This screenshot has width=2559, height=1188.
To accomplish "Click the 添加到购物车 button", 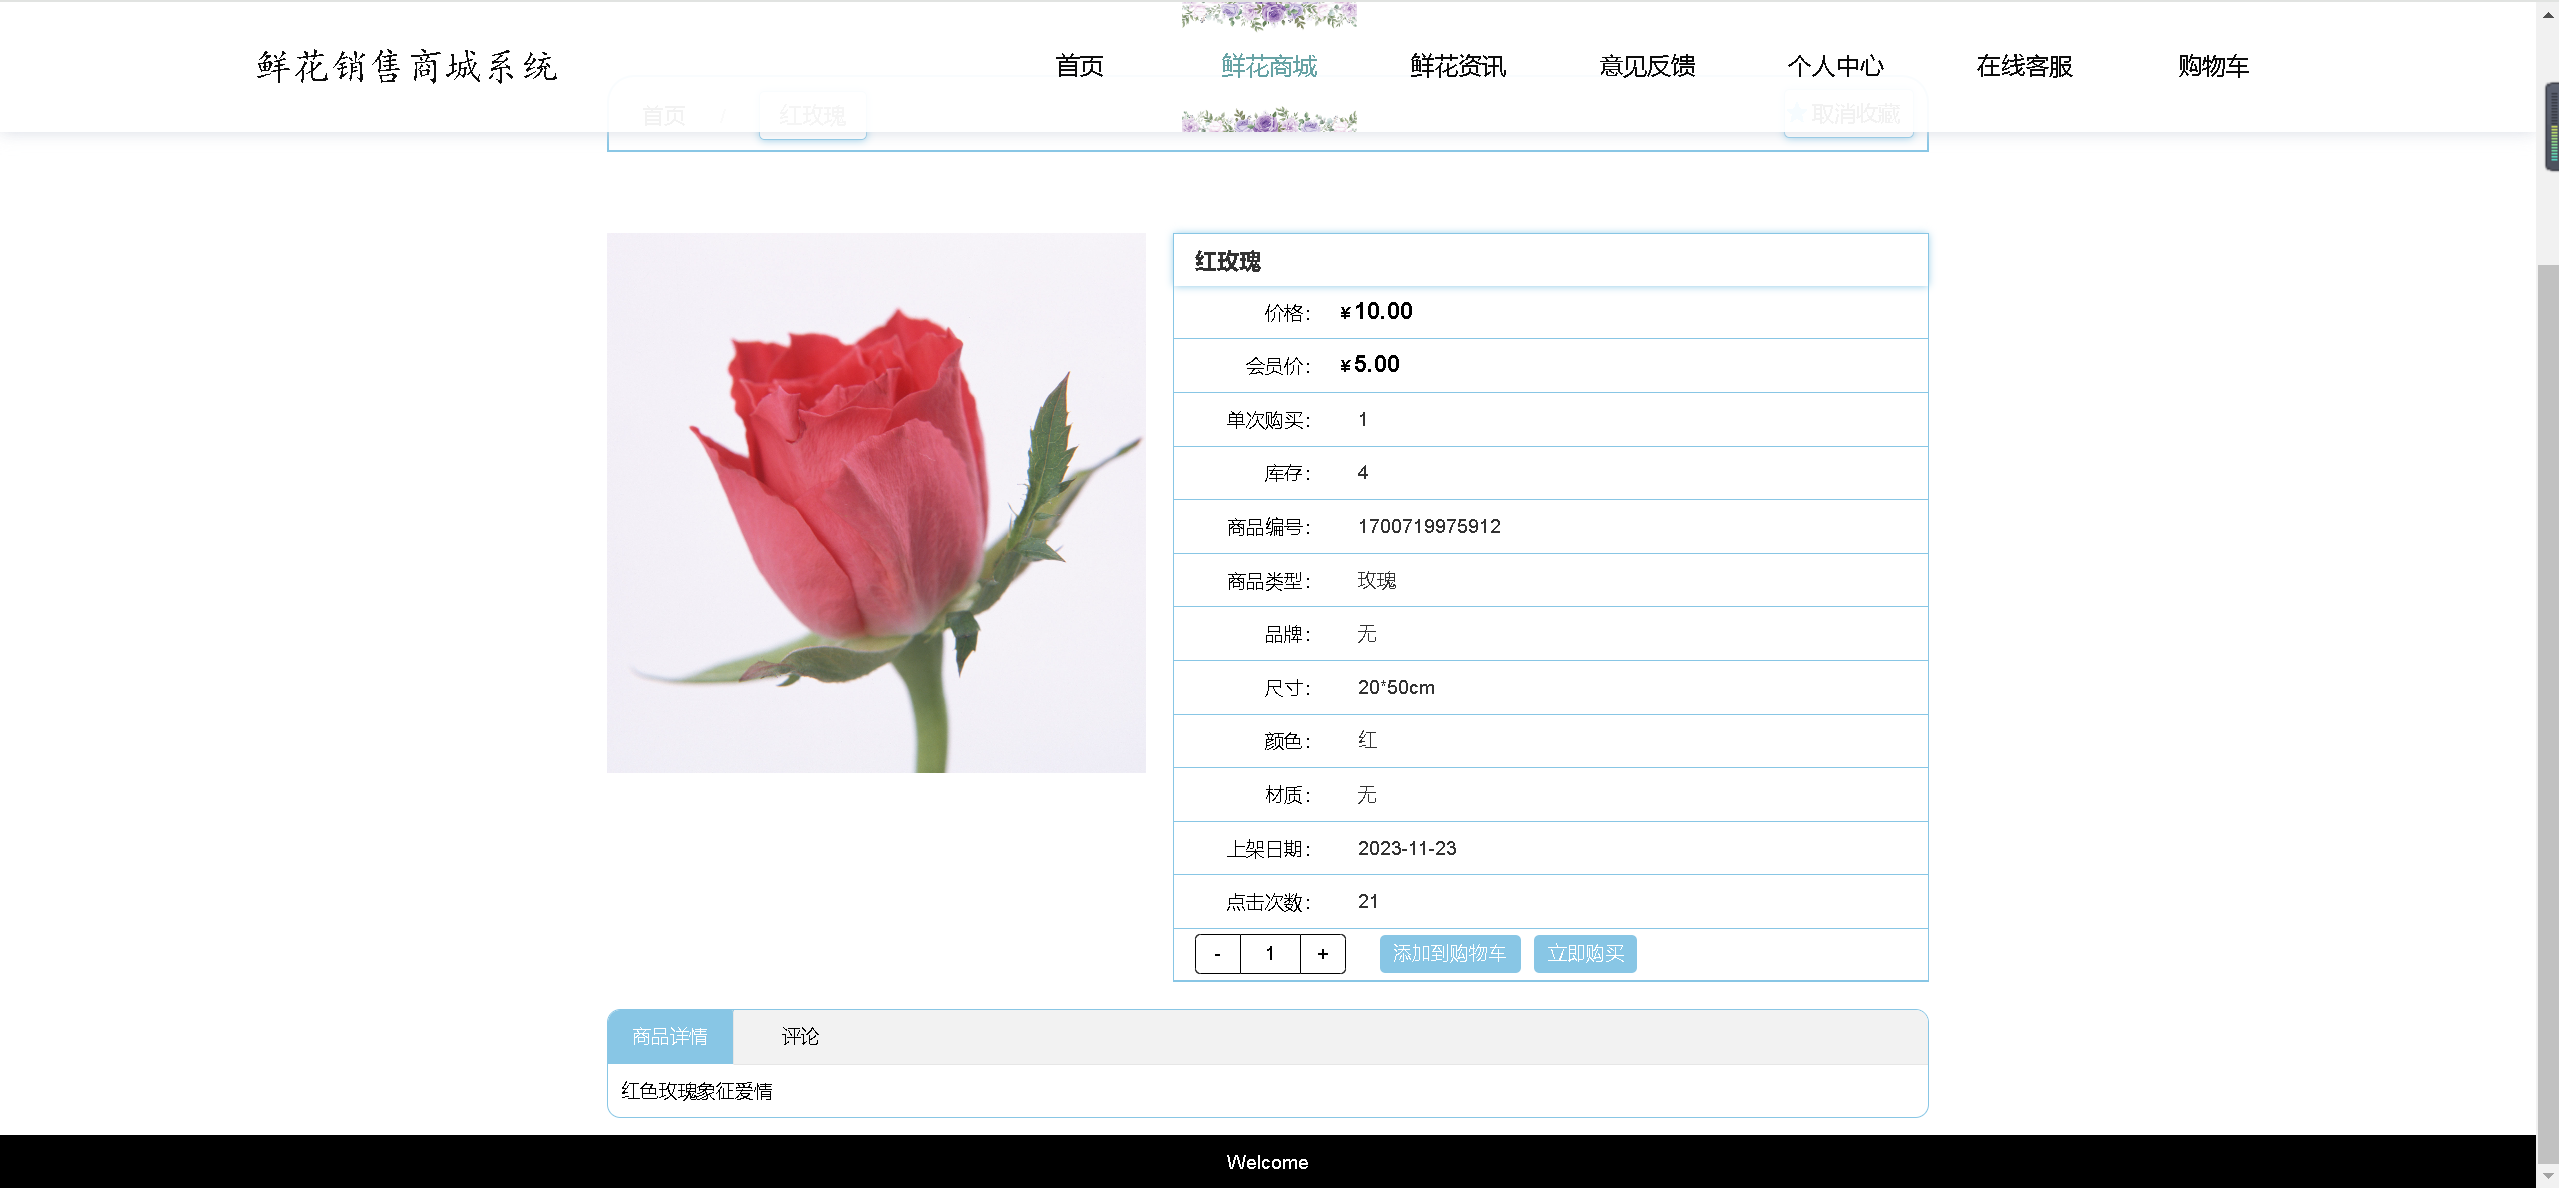I will 1450,954.
